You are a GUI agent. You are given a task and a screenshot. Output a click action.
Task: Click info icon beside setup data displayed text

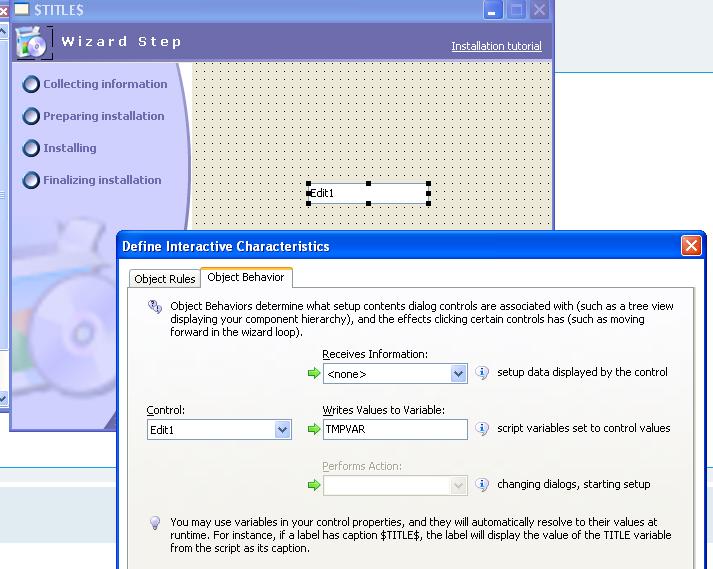tap(482, 373)
